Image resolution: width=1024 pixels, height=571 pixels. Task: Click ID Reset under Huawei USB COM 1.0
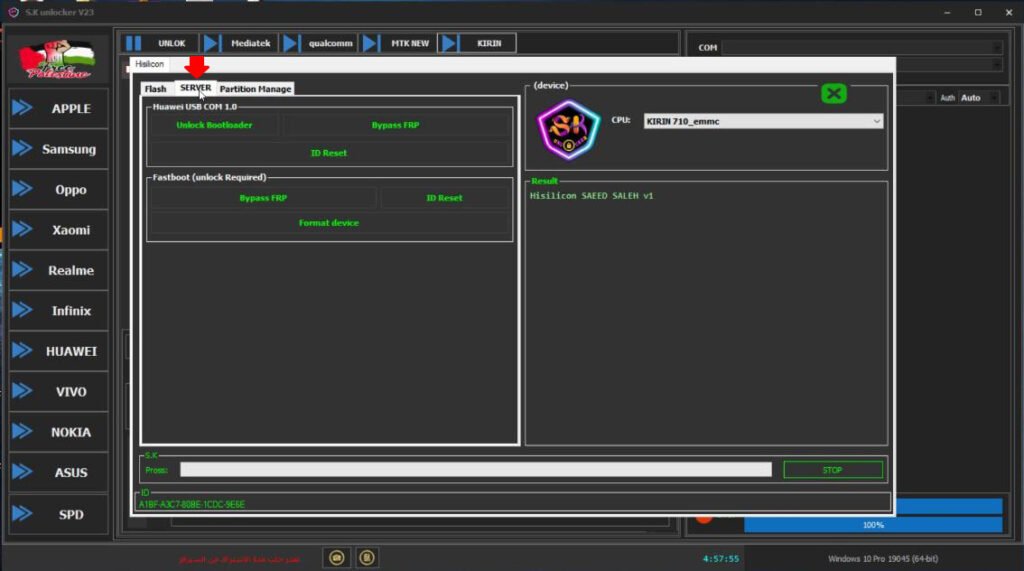click(329, 153)
